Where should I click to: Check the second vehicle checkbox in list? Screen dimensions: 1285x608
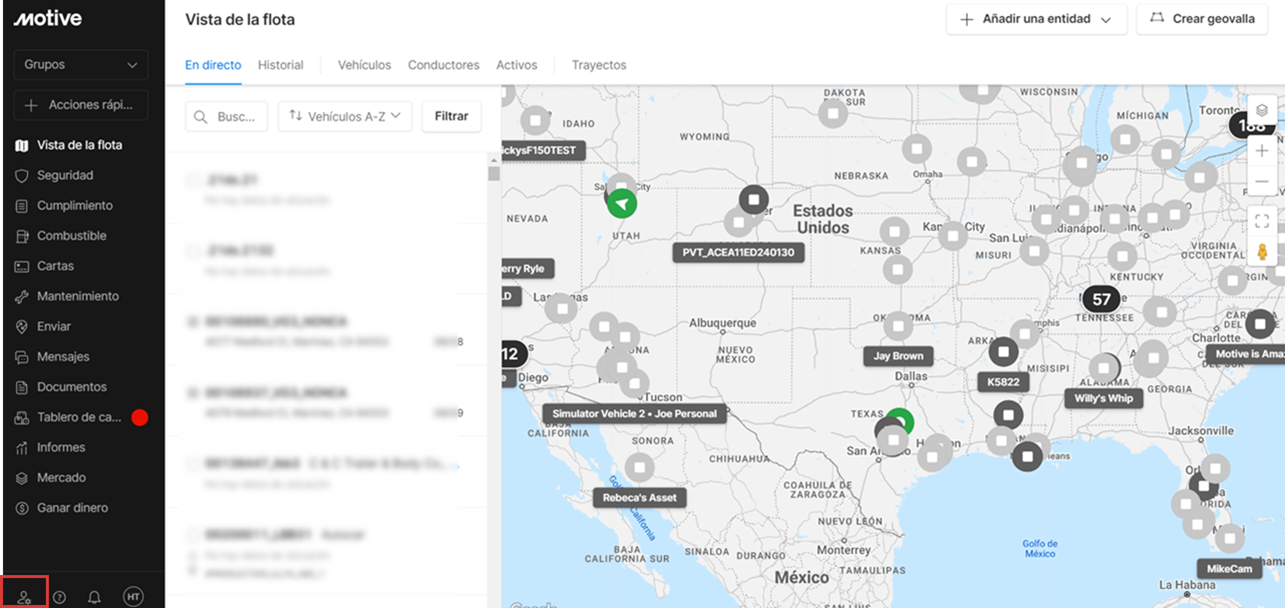192,251
